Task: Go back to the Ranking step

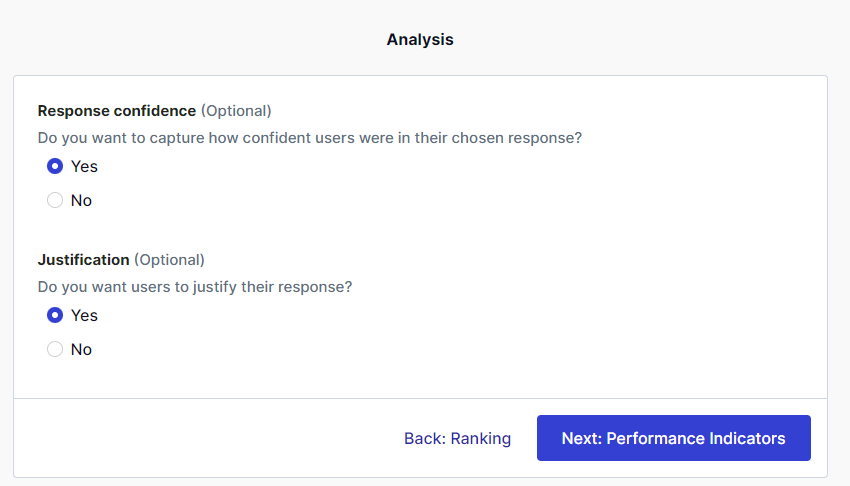Action: tap(457, 438)
